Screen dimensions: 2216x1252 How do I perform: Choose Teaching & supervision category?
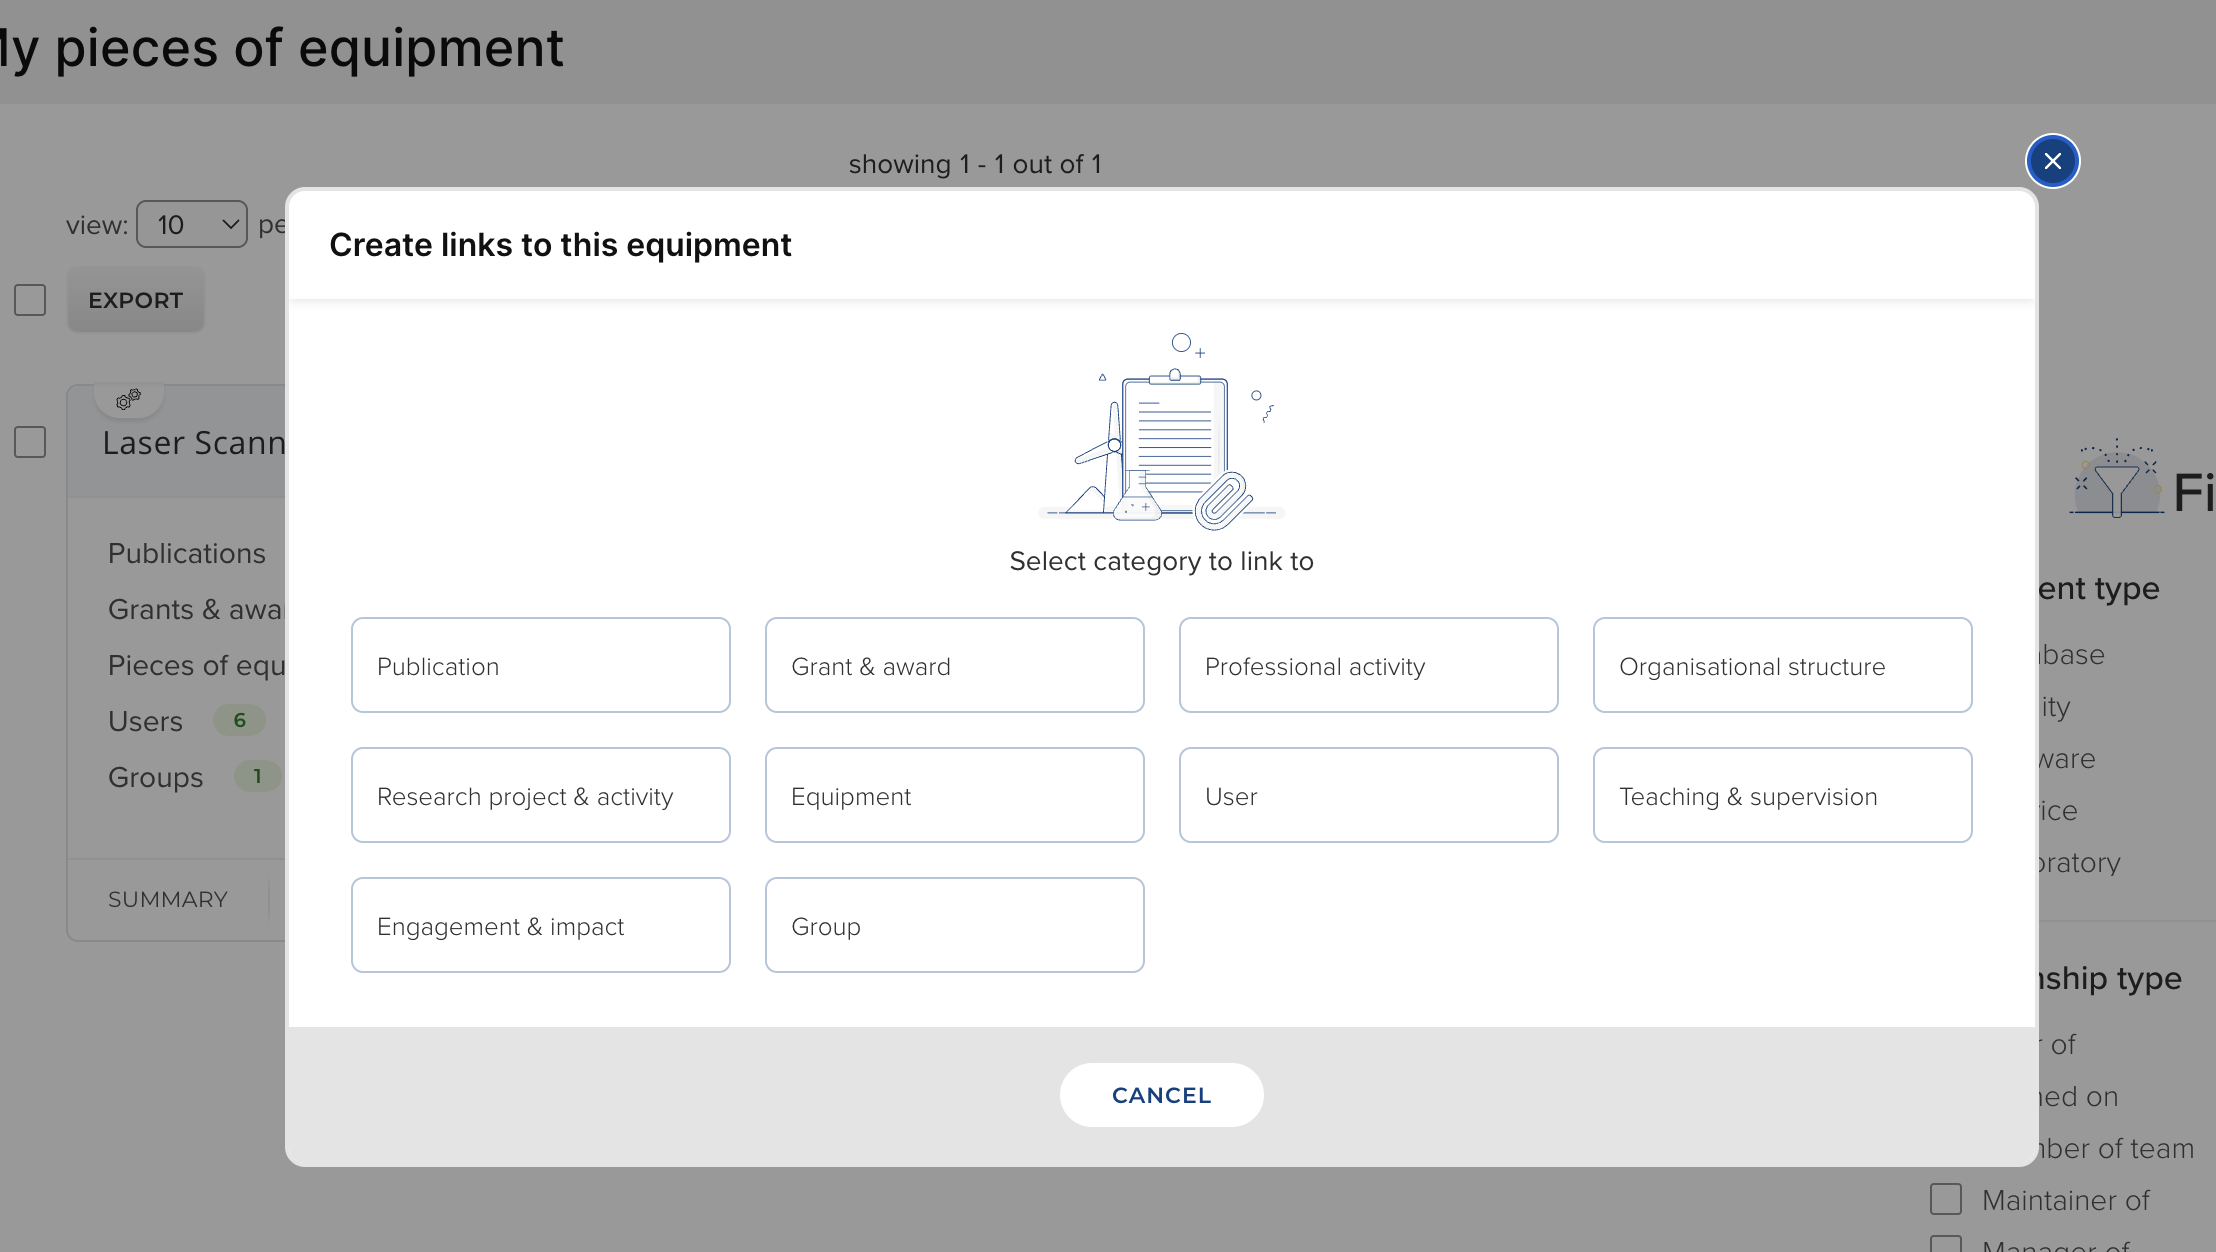coord(1782,795)
